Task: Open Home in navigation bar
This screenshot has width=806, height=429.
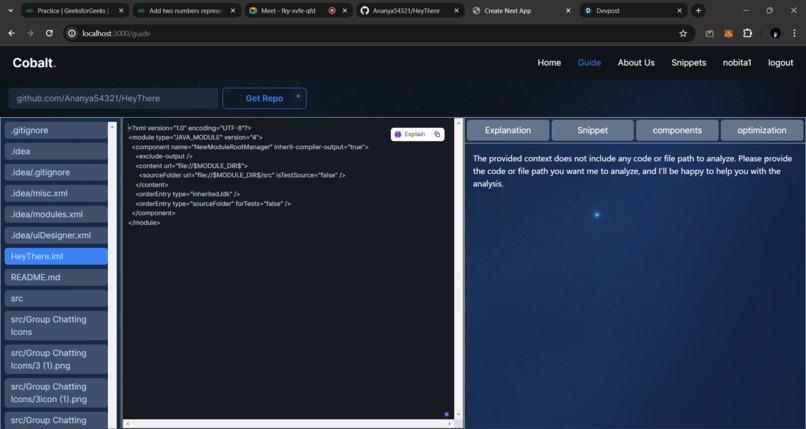Action: pyautogui.click(x=549, y=63)
